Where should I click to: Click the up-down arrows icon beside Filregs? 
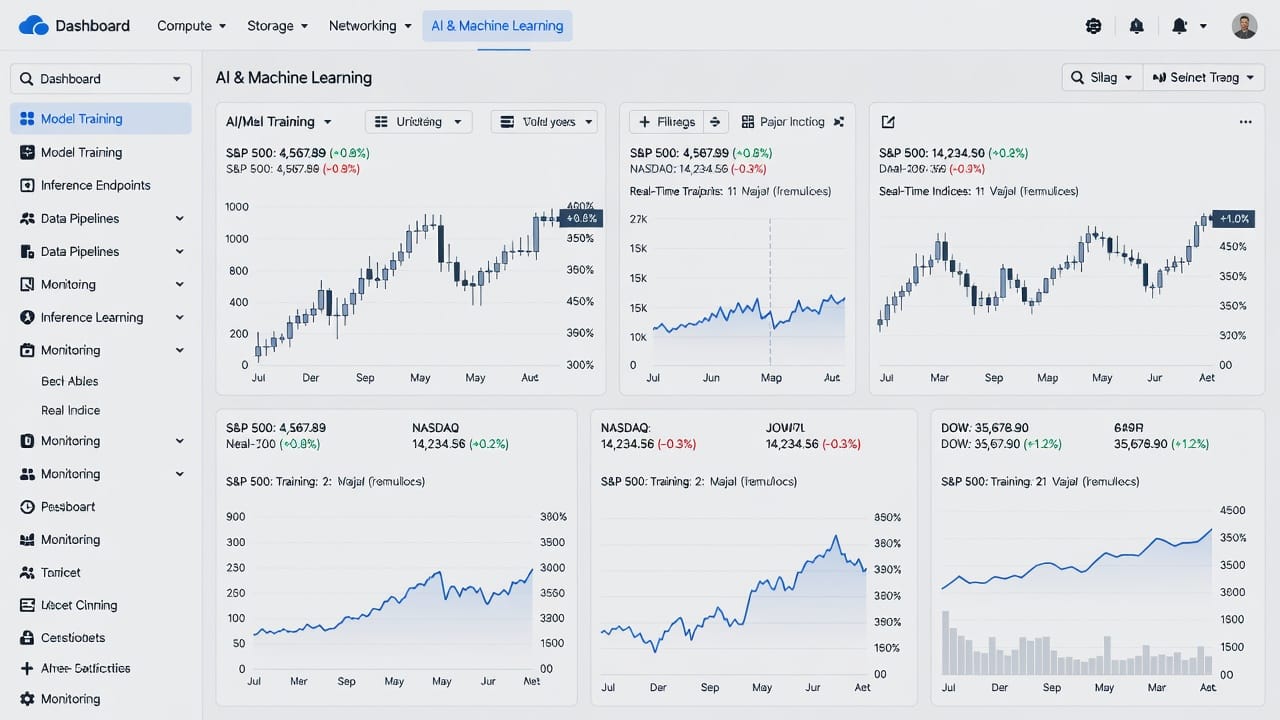pos(715,122)
